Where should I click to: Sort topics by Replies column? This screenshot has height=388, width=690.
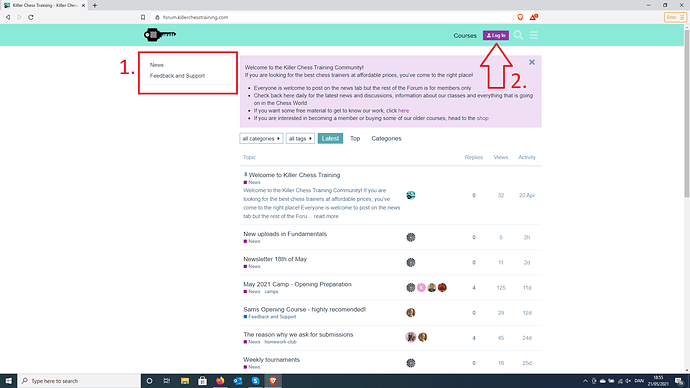pos(473,157)
